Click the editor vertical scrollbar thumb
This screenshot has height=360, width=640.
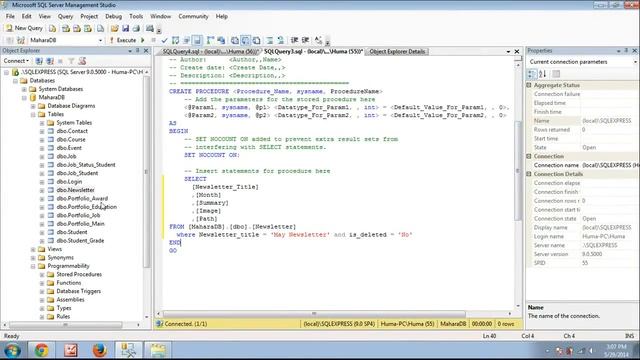pyautogui.click(x=518, y=170)
